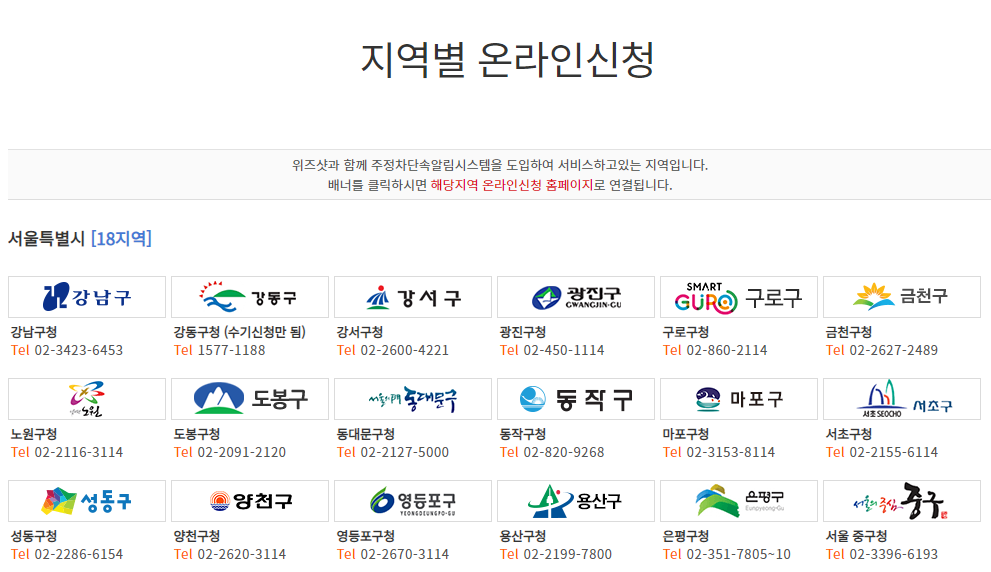The image size is (991, 572).
Task: Click the 마포구청 name label
Action: [686, 434]
